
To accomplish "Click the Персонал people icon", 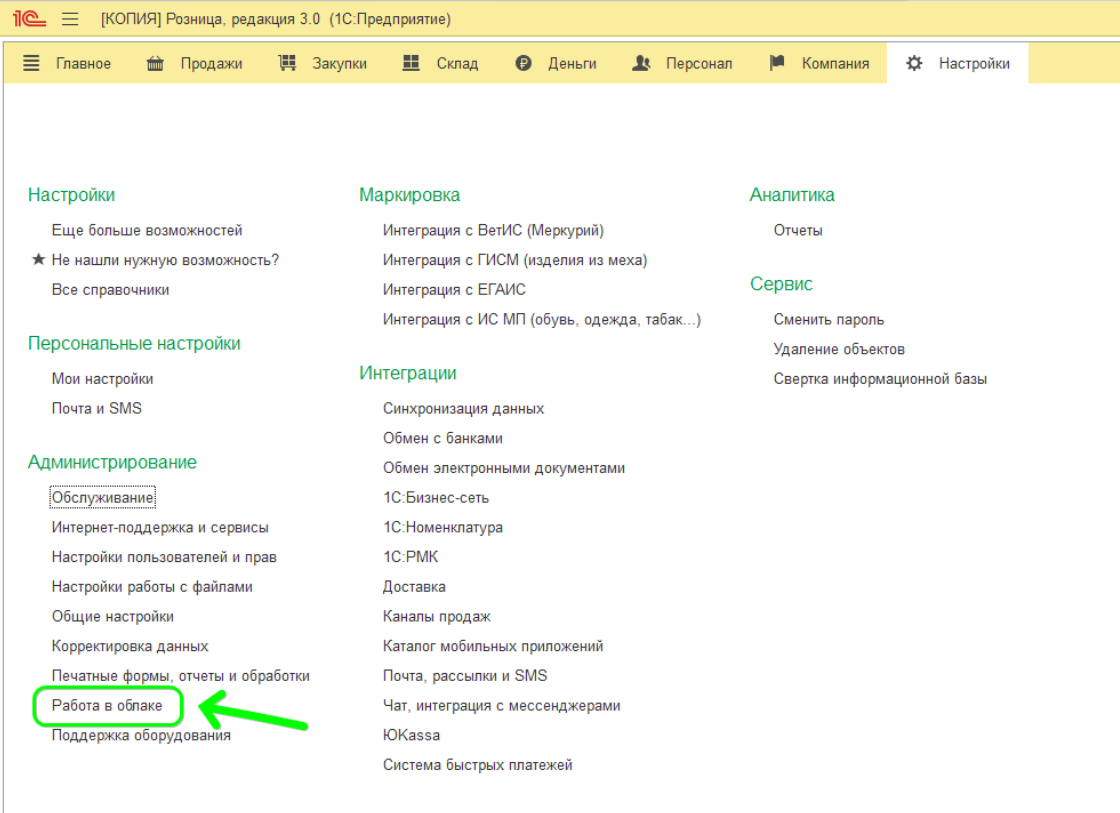I will tap(641, 64).
